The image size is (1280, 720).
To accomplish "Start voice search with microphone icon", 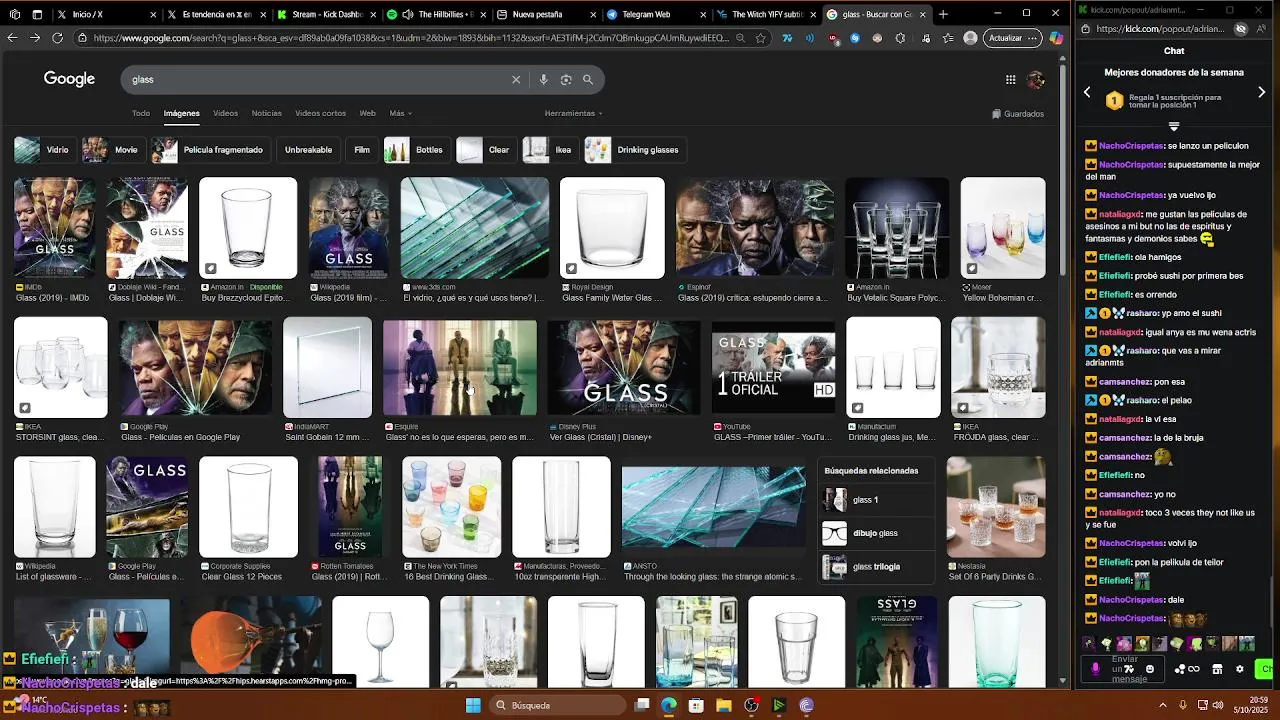I will [x=543, y=80].
